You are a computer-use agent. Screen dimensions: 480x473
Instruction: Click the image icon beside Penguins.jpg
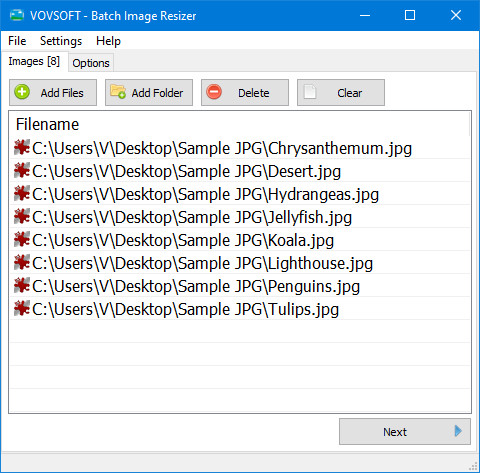click(22, 285)
